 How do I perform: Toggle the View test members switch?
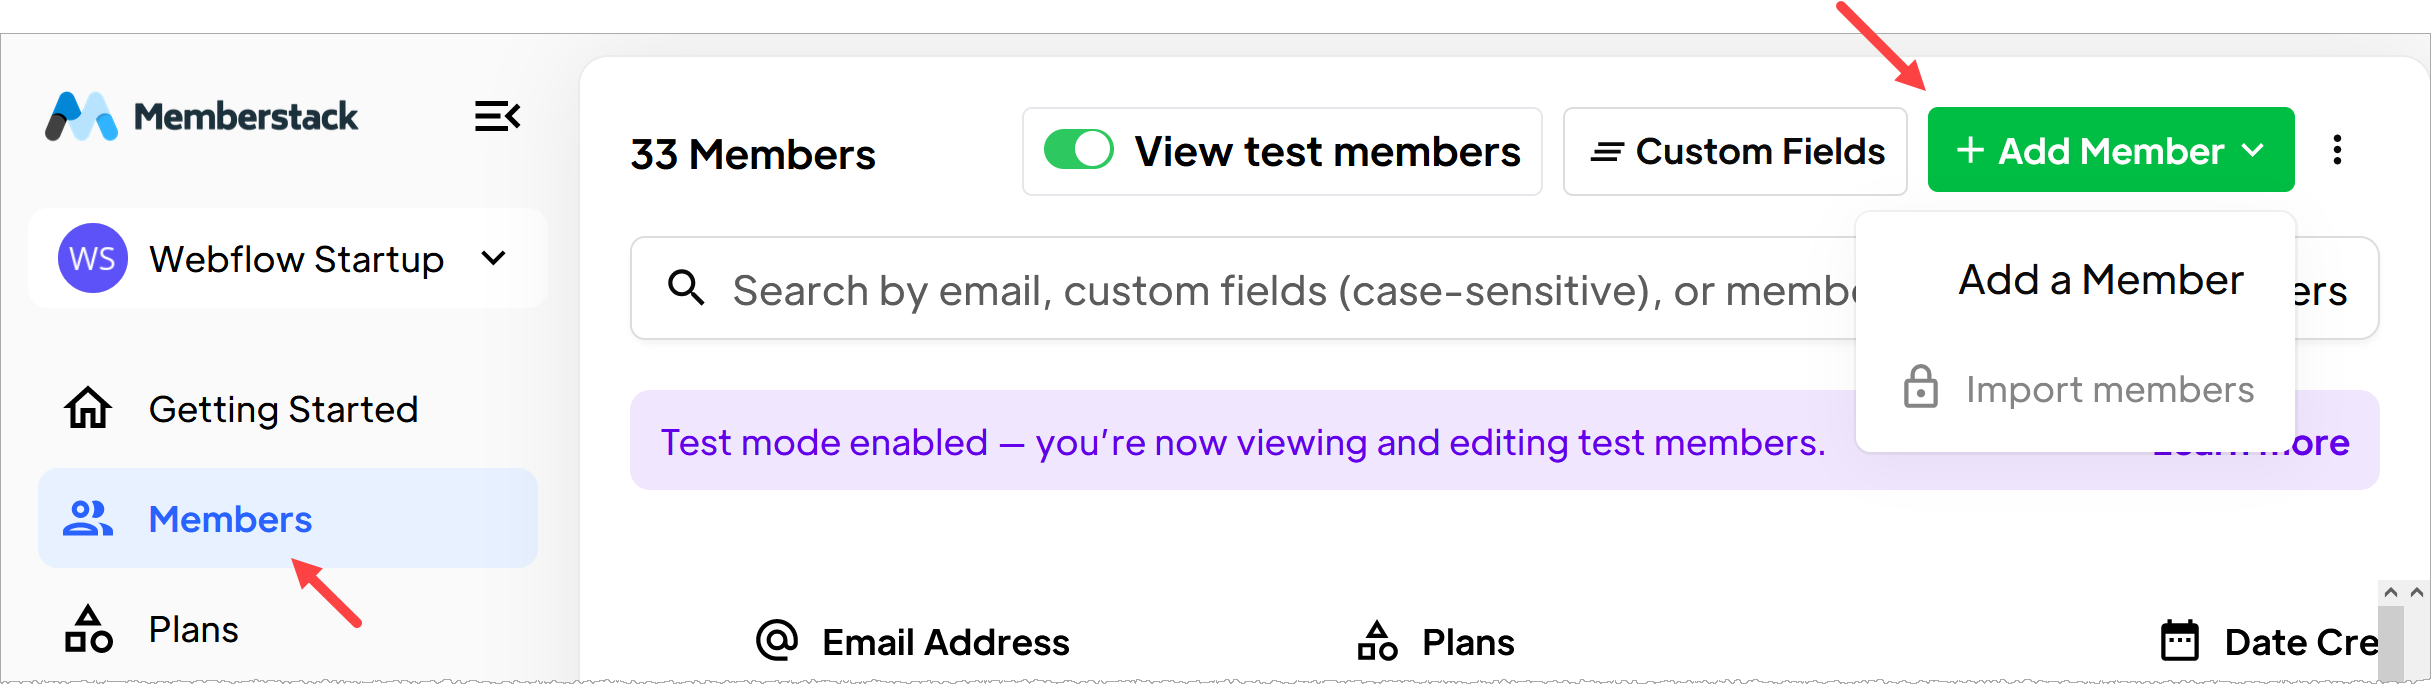click(1078, 151)
